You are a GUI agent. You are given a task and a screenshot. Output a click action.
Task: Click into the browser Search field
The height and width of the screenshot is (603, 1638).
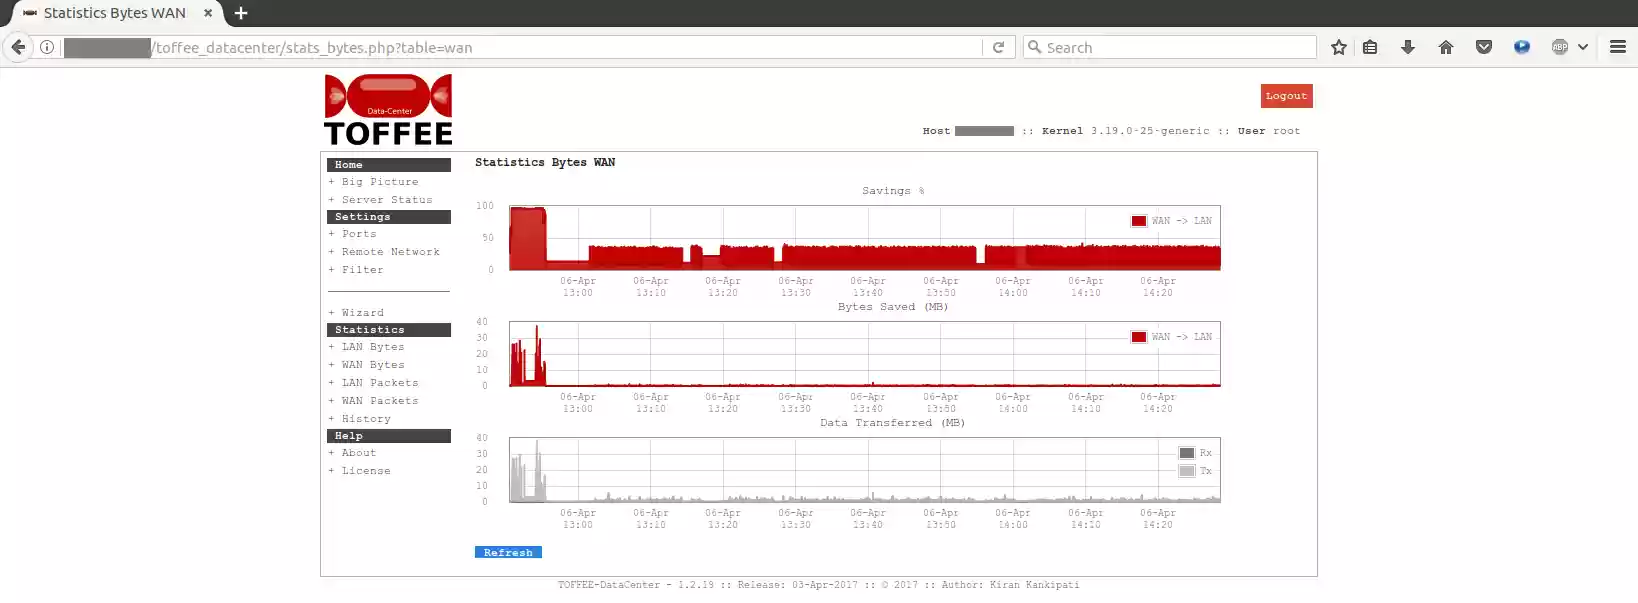[1175, 47]
